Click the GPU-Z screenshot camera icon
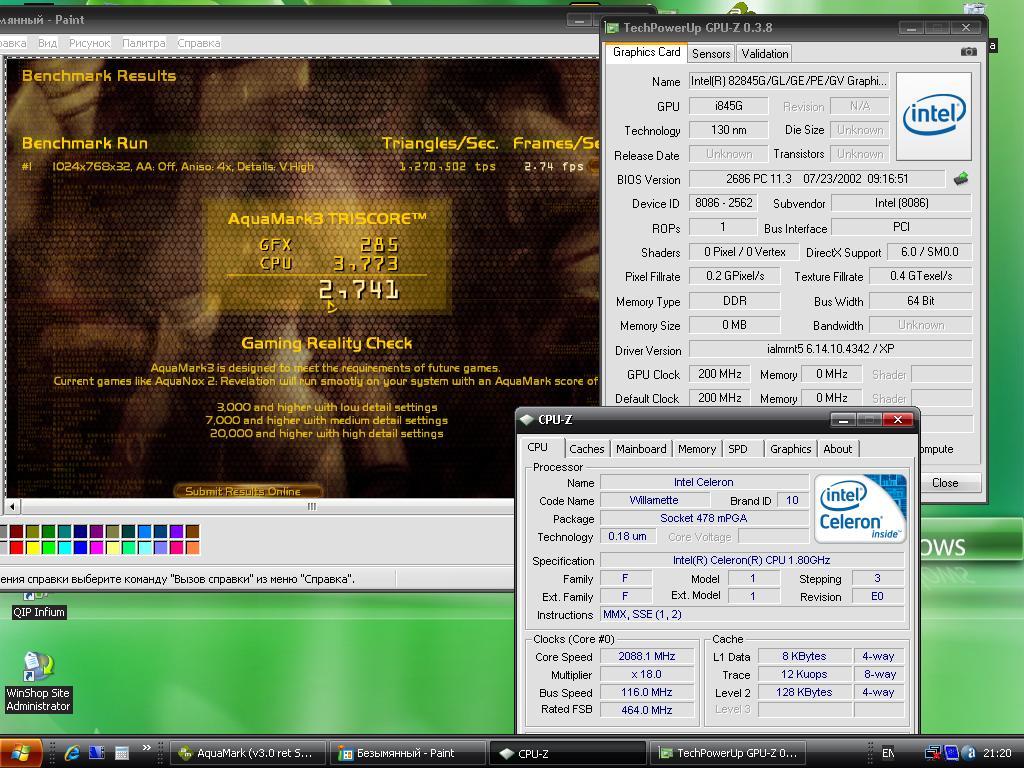The height and width of the screenshot is (768, 1024). pyautogui.click(x=968, y=52)
